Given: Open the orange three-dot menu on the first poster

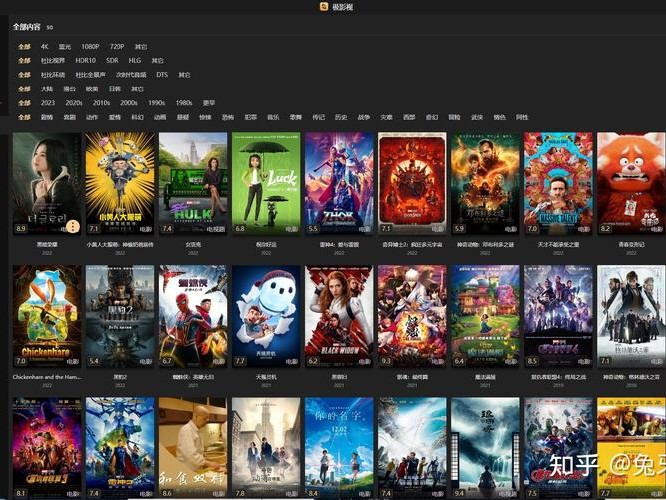Looking at the screenshot, I should point(73,226).
